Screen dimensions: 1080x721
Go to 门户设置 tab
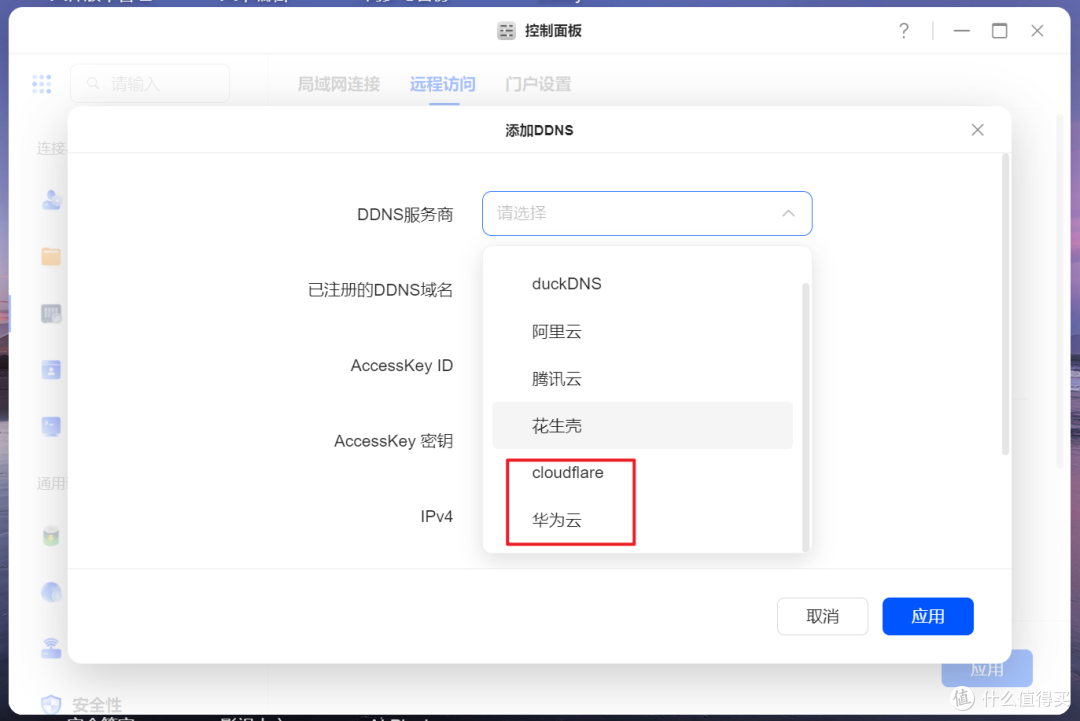[x=538, y=84]
